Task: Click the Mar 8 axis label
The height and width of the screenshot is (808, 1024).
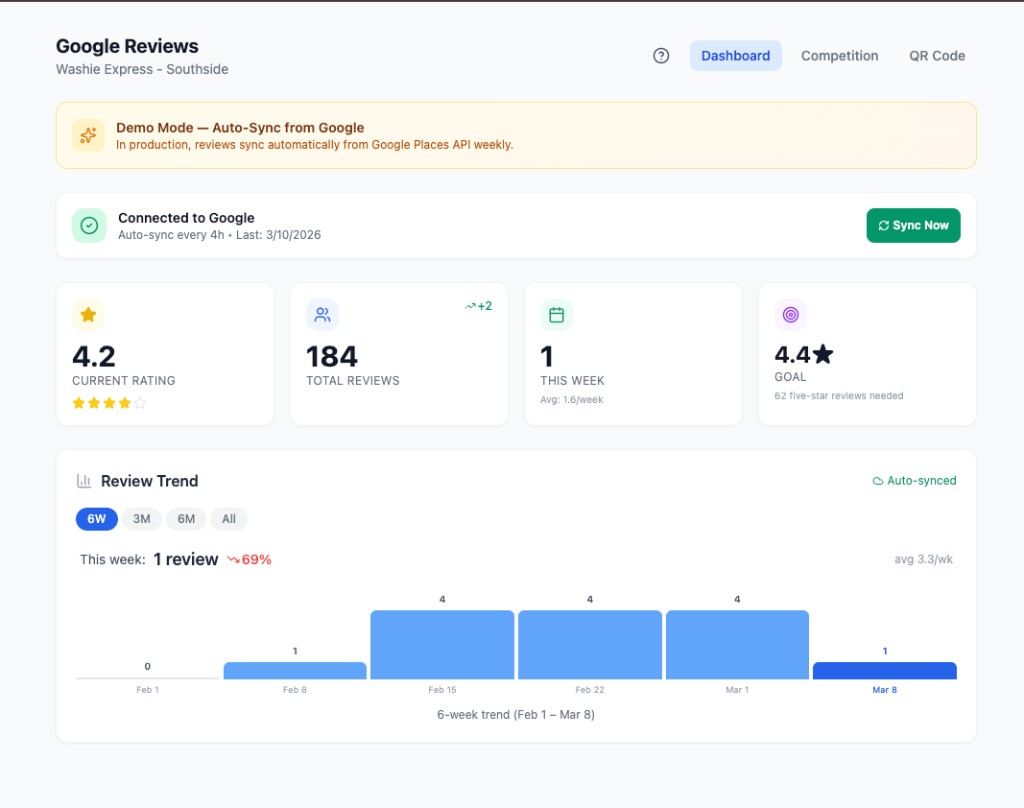Action: (x=885, y=690)
